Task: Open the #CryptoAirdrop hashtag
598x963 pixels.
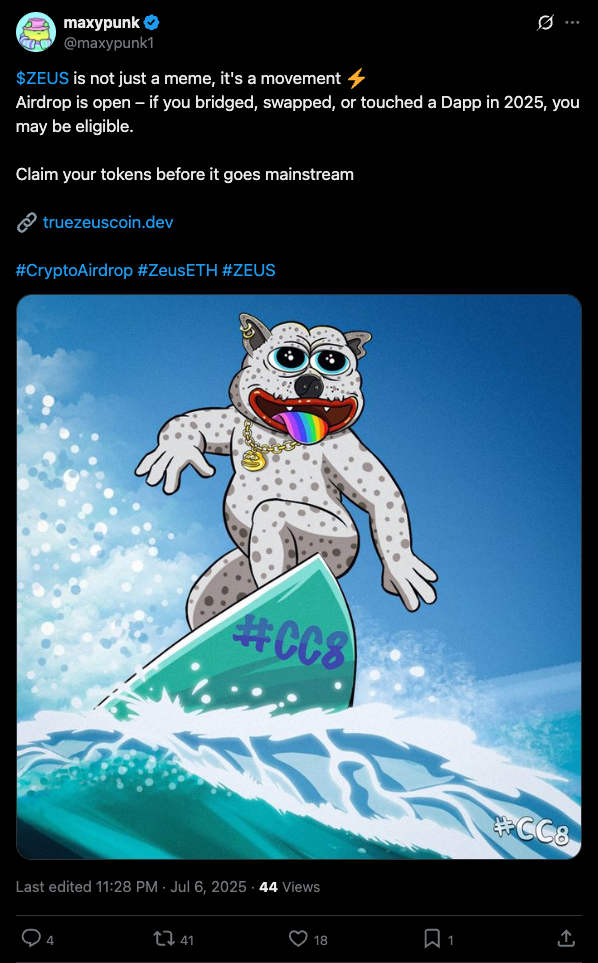Action: tap(74, 270)
